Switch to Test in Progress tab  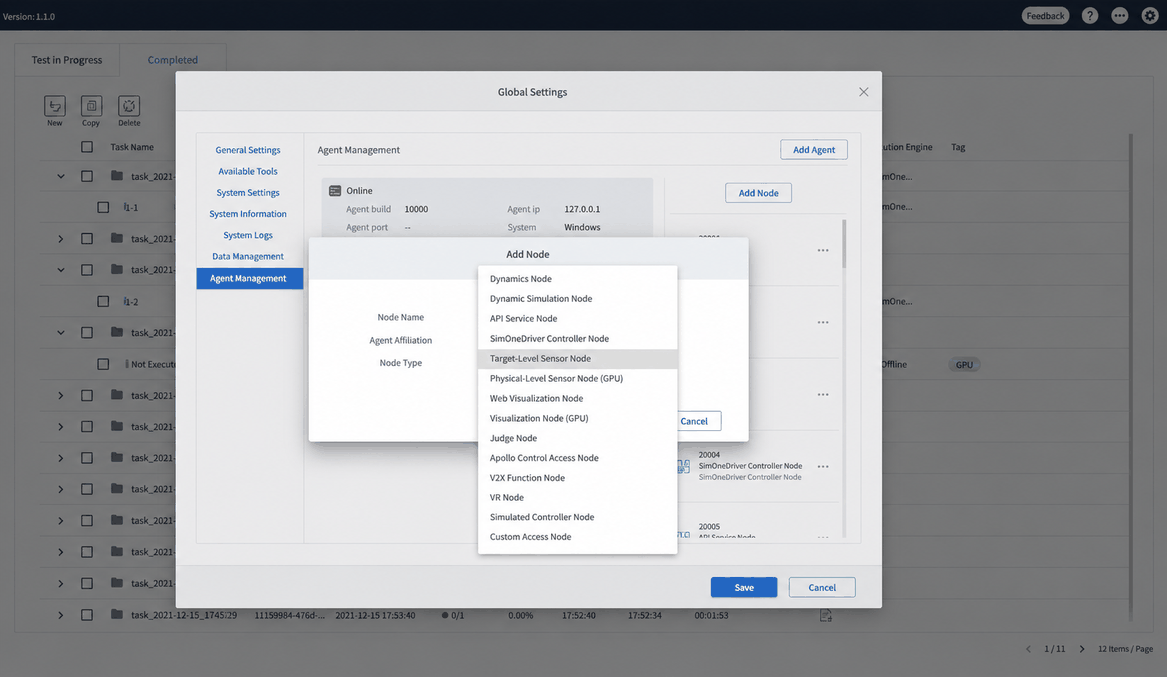point(67,60)
